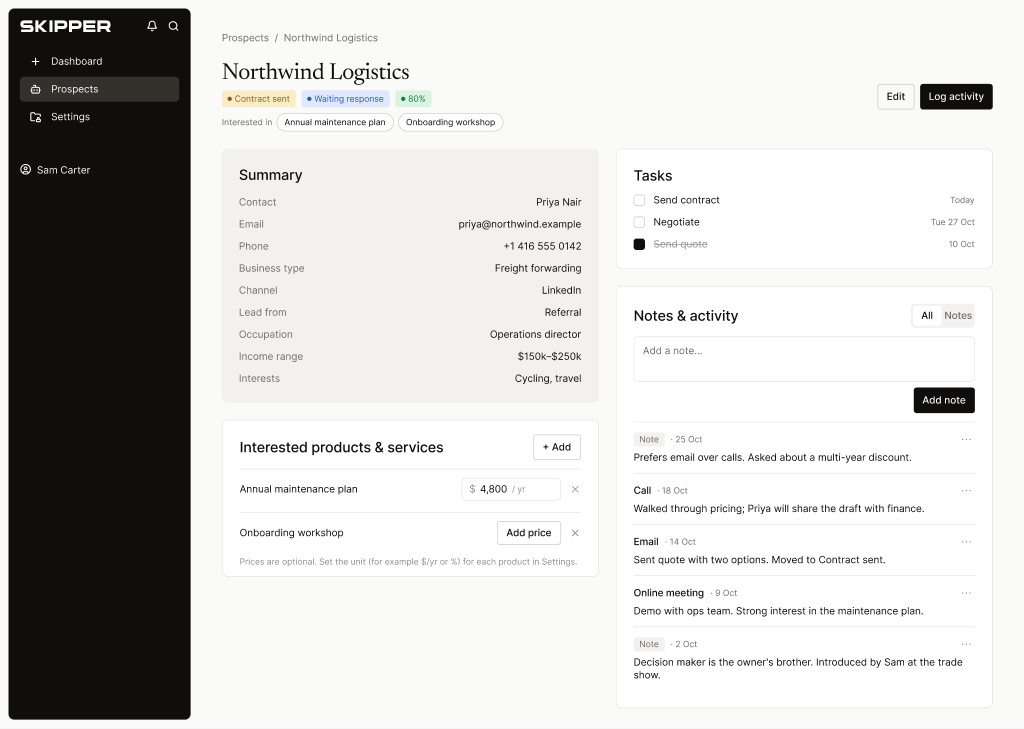This screenshot has width=1024, height=729.
Task: Click the Online meeting entry label
Action: [669, 593]
